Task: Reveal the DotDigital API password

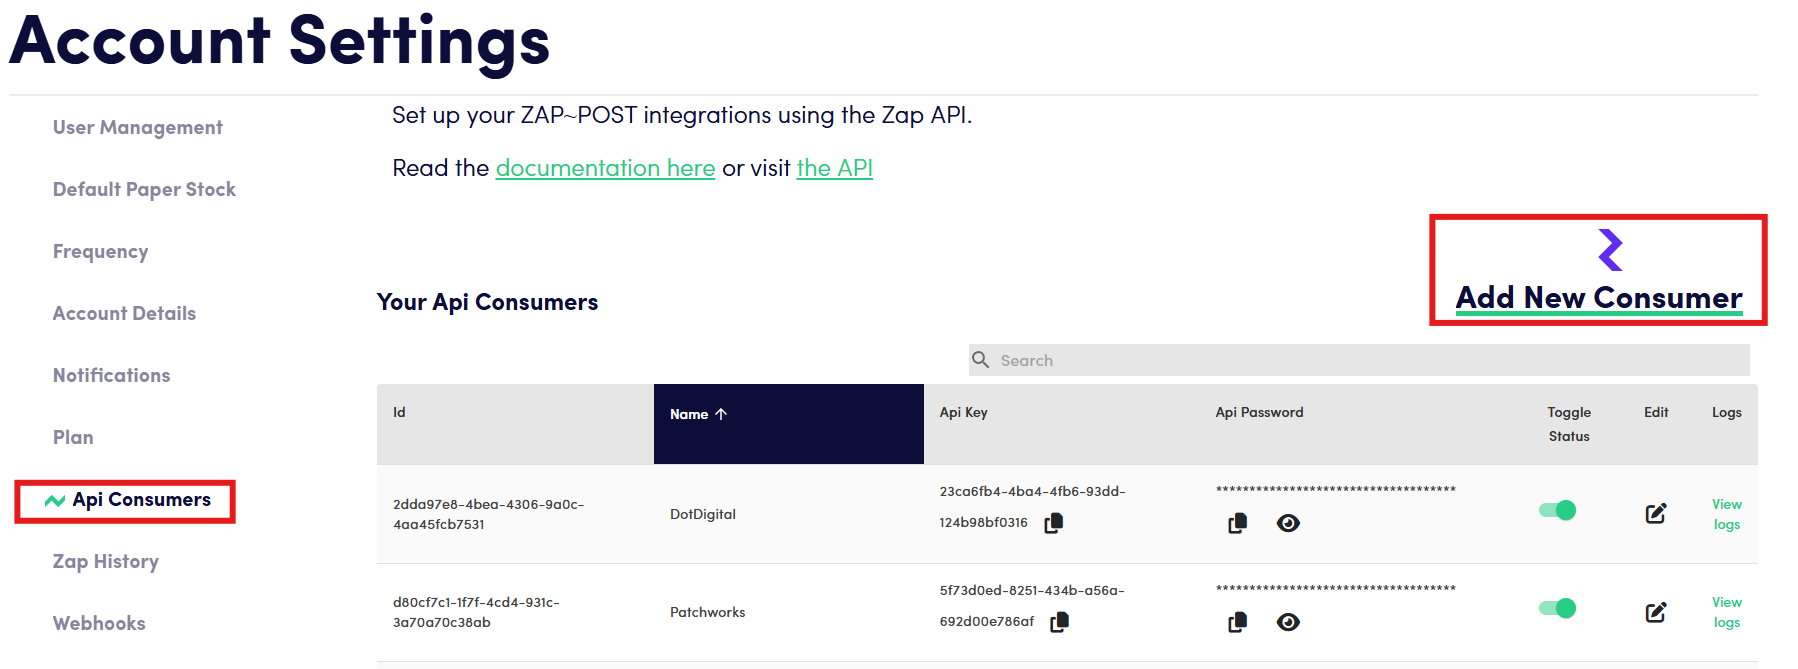Action: 1288,523
